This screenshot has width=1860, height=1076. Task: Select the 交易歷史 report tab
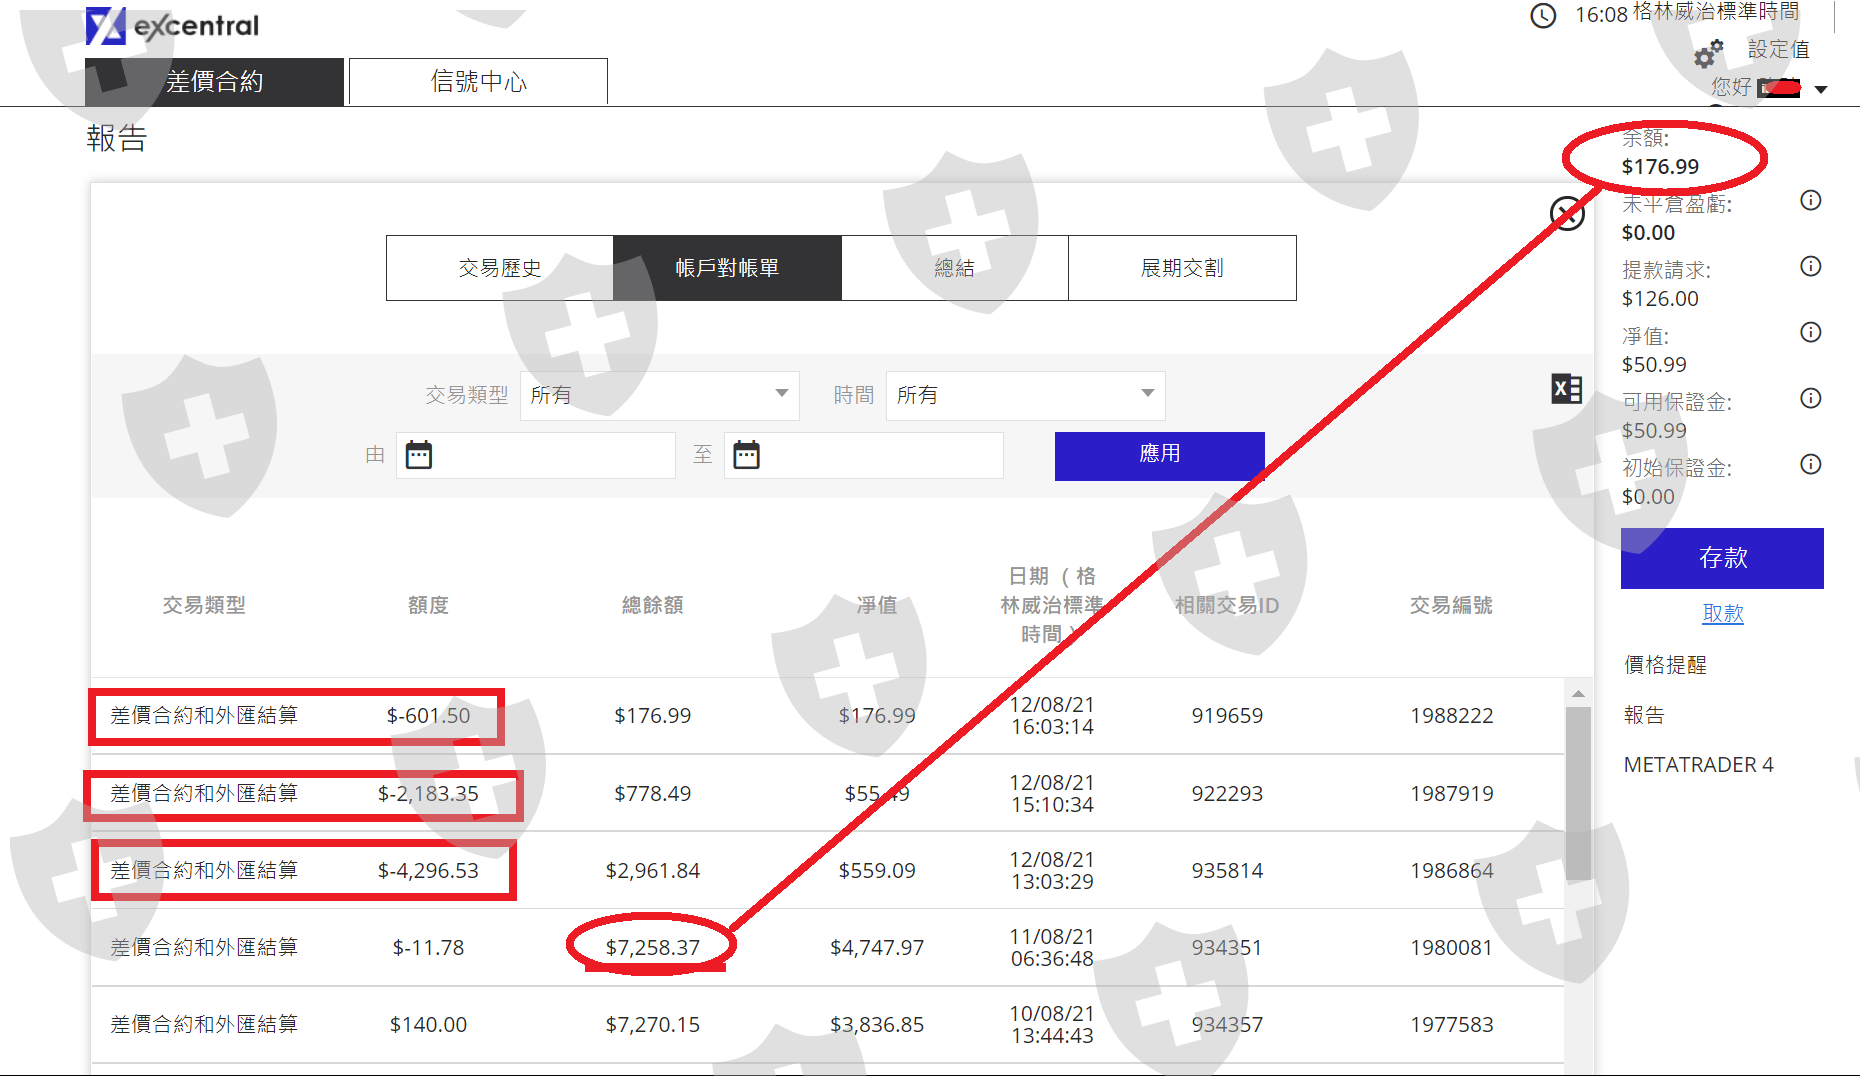point(500,268)
